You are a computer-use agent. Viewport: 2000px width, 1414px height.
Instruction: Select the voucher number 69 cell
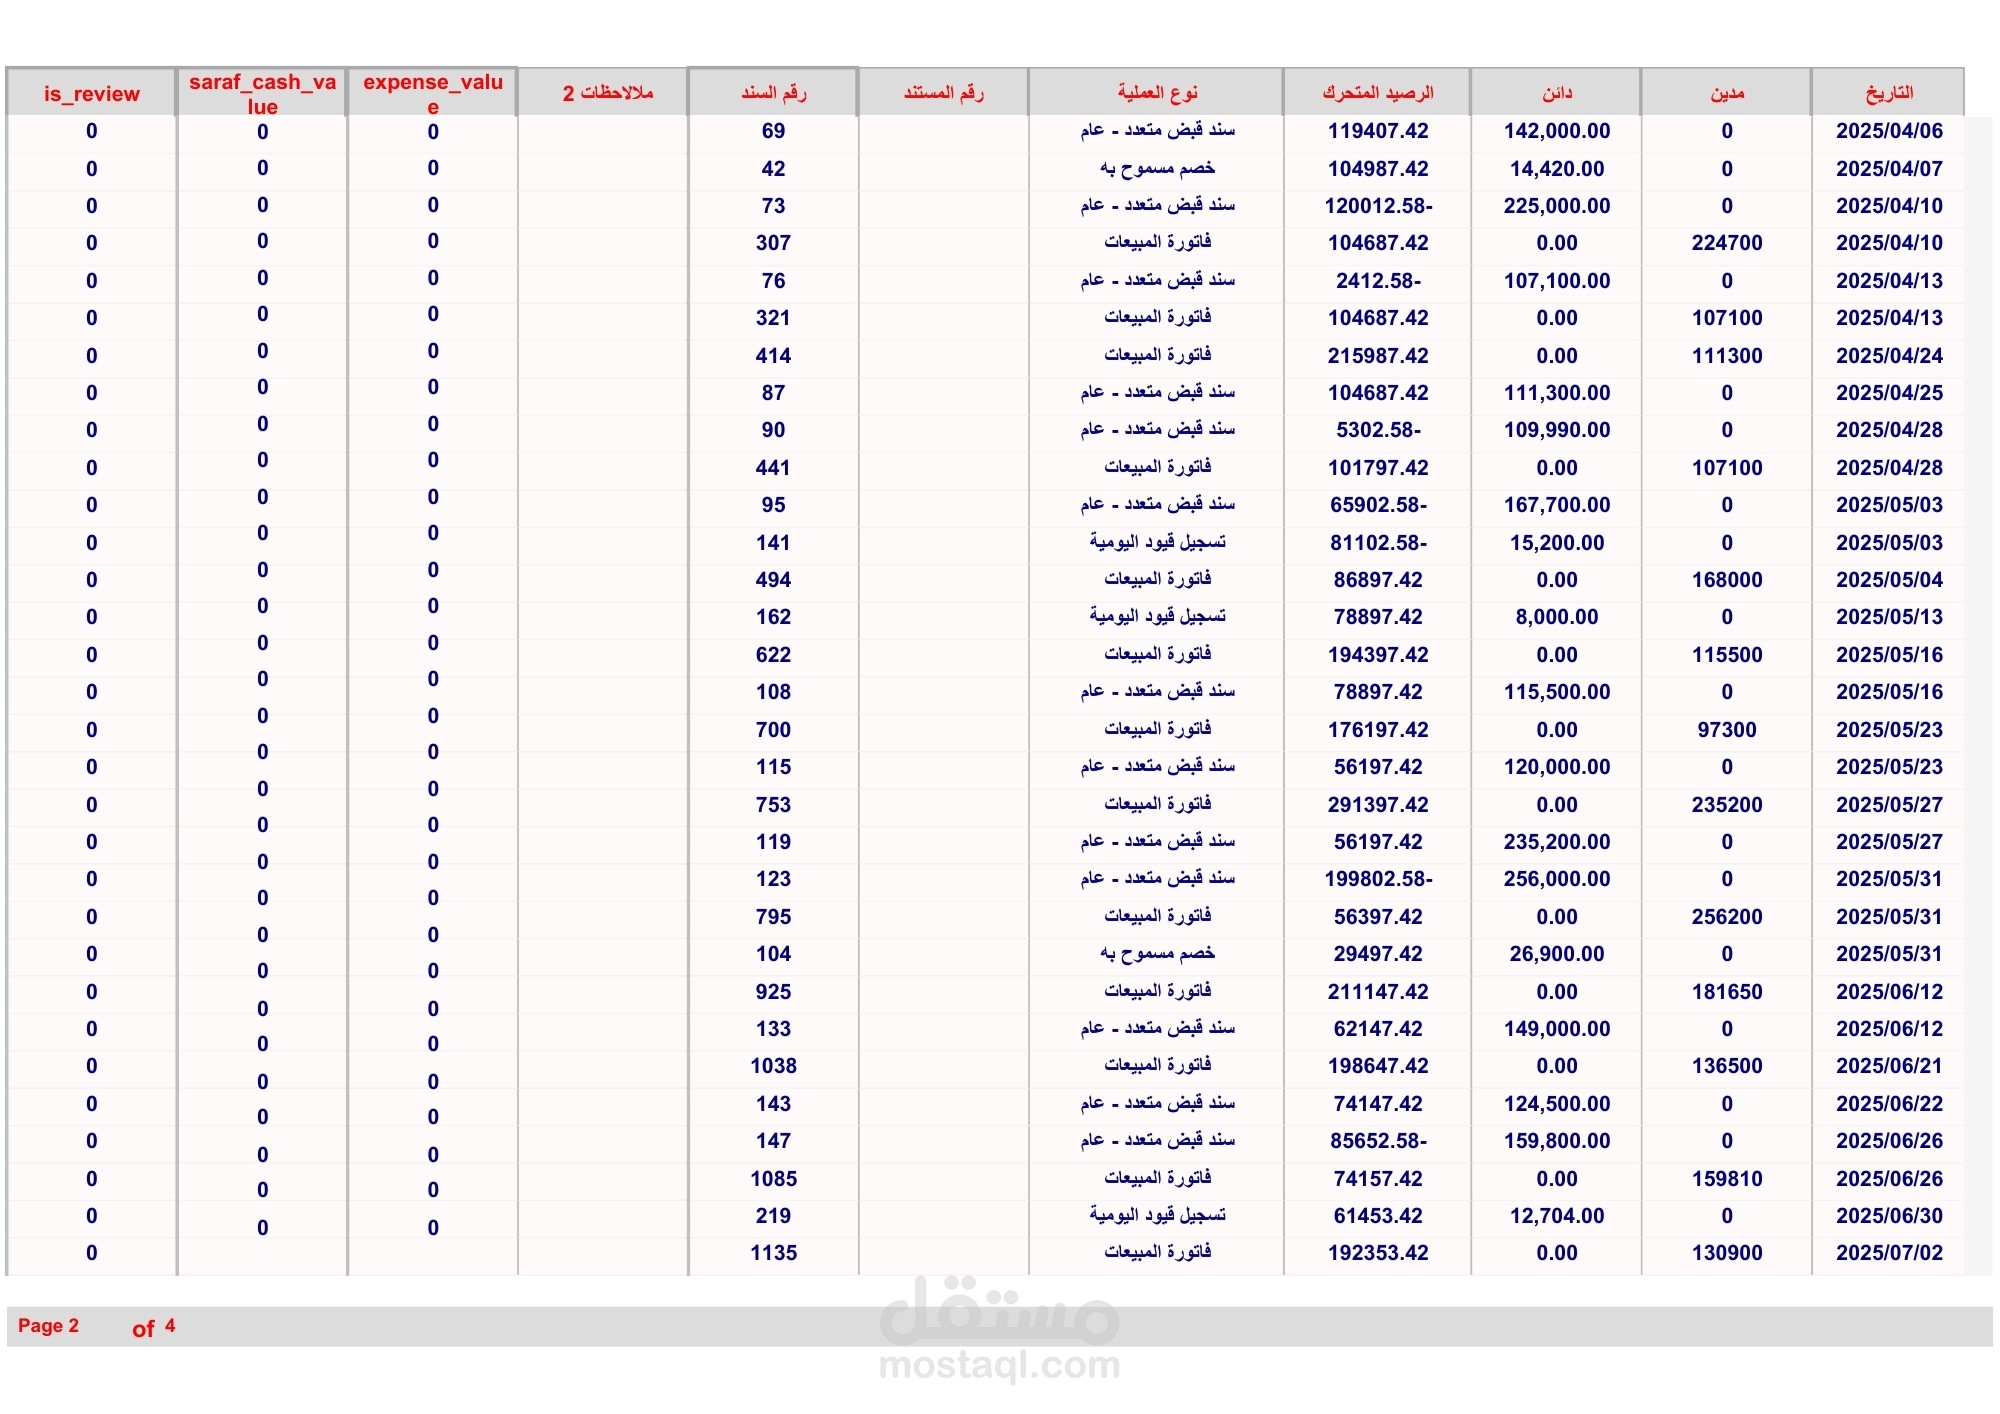coord(773,131)
